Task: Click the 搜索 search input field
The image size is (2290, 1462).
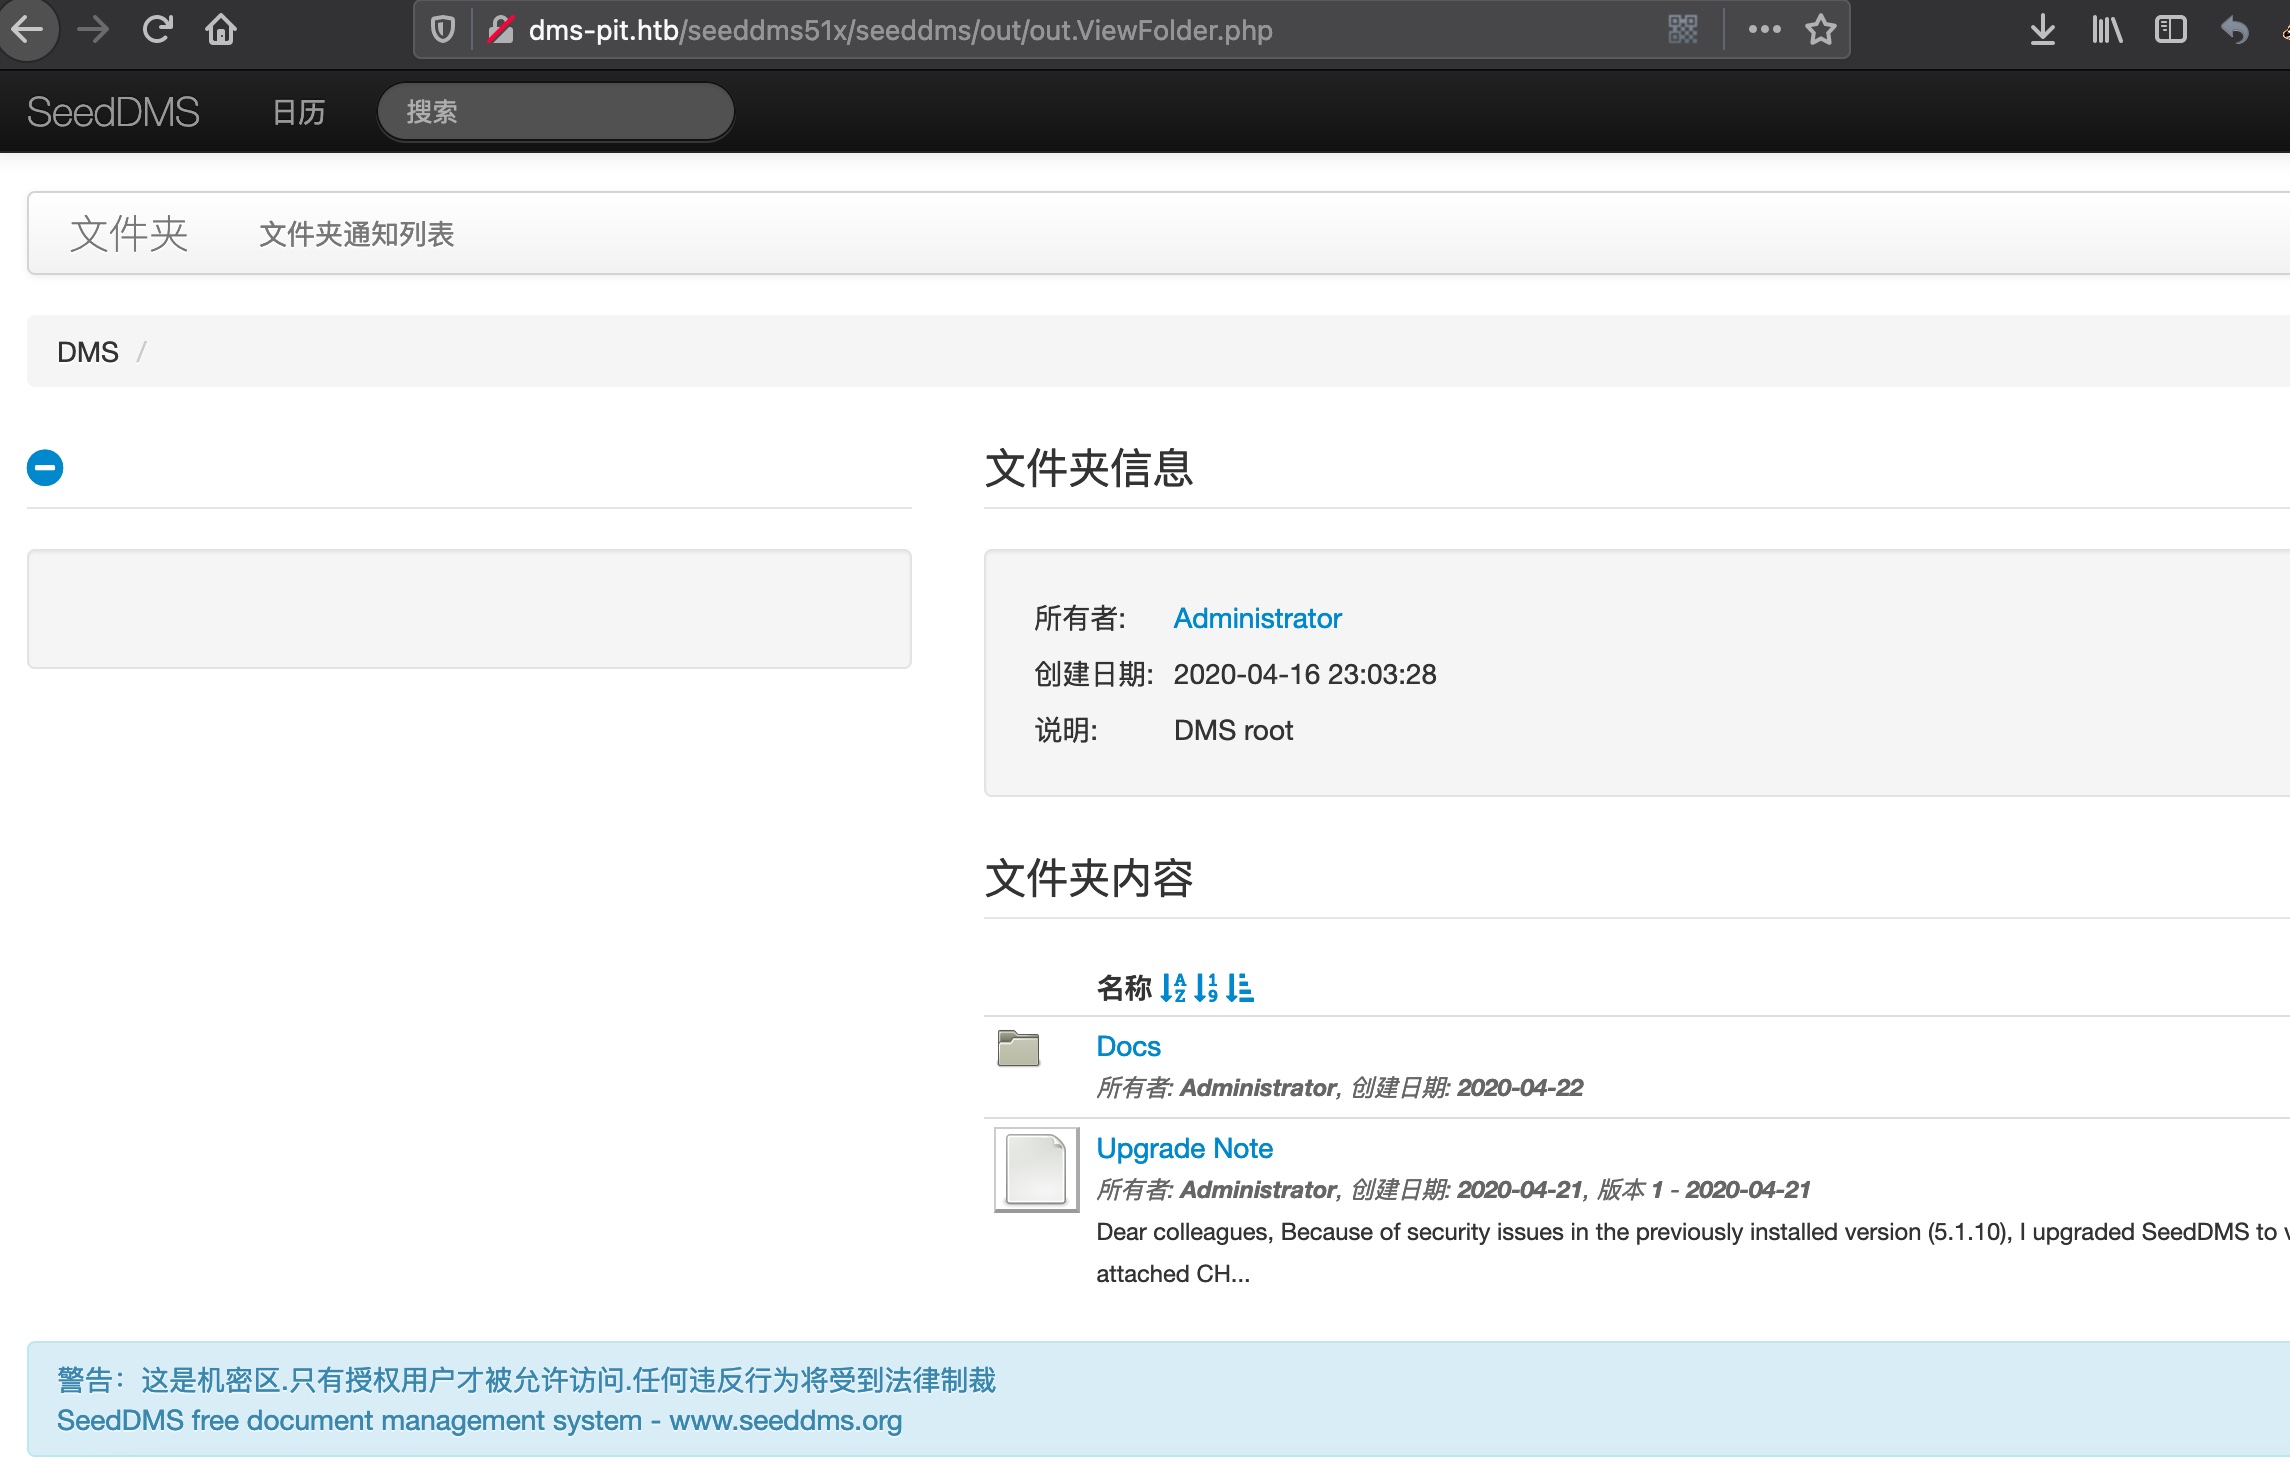Action: 556,112
